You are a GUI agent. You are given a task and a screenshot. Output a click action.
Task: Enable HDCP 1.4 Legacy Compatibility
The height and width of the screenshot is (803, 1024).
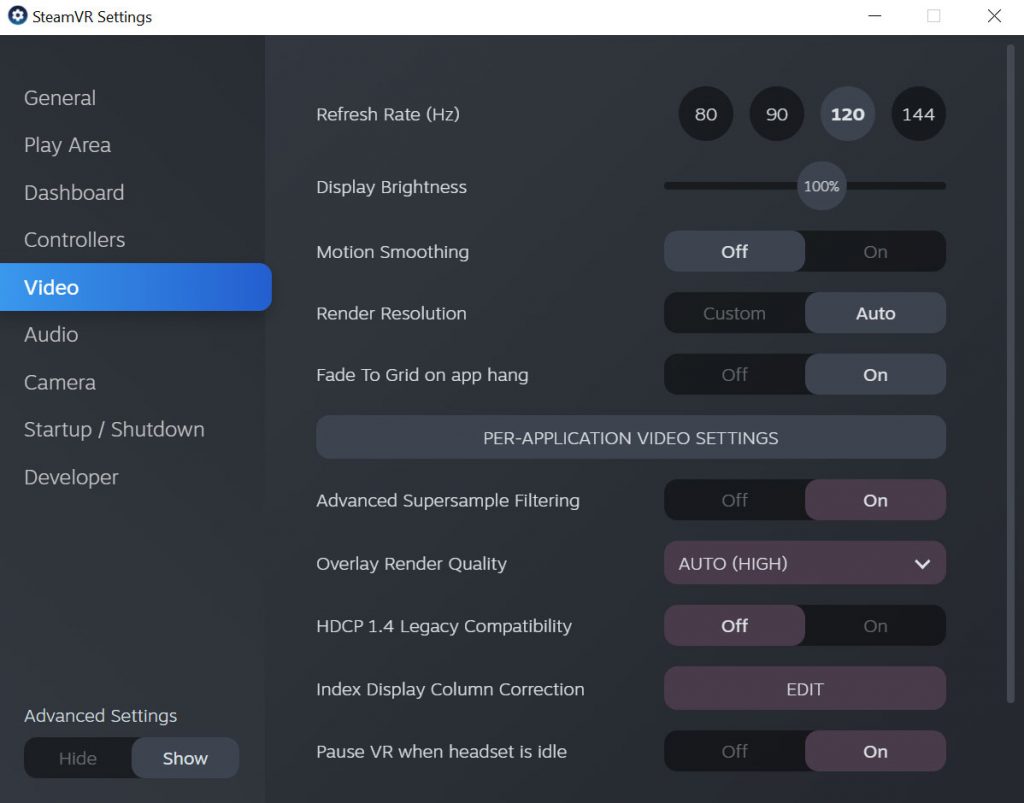(x=875, y=626)
